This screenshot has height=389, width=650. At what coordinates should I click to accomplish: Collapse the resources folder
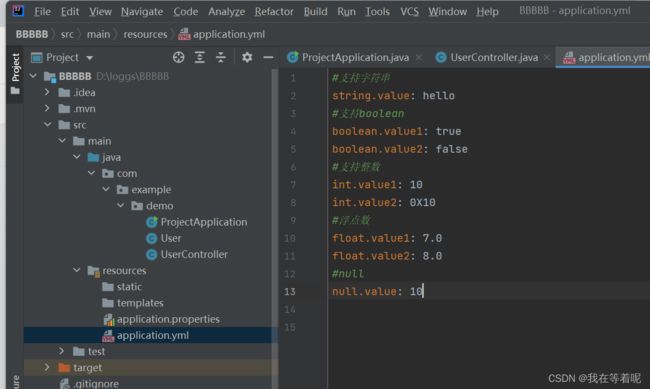click(x=77, y=270)
